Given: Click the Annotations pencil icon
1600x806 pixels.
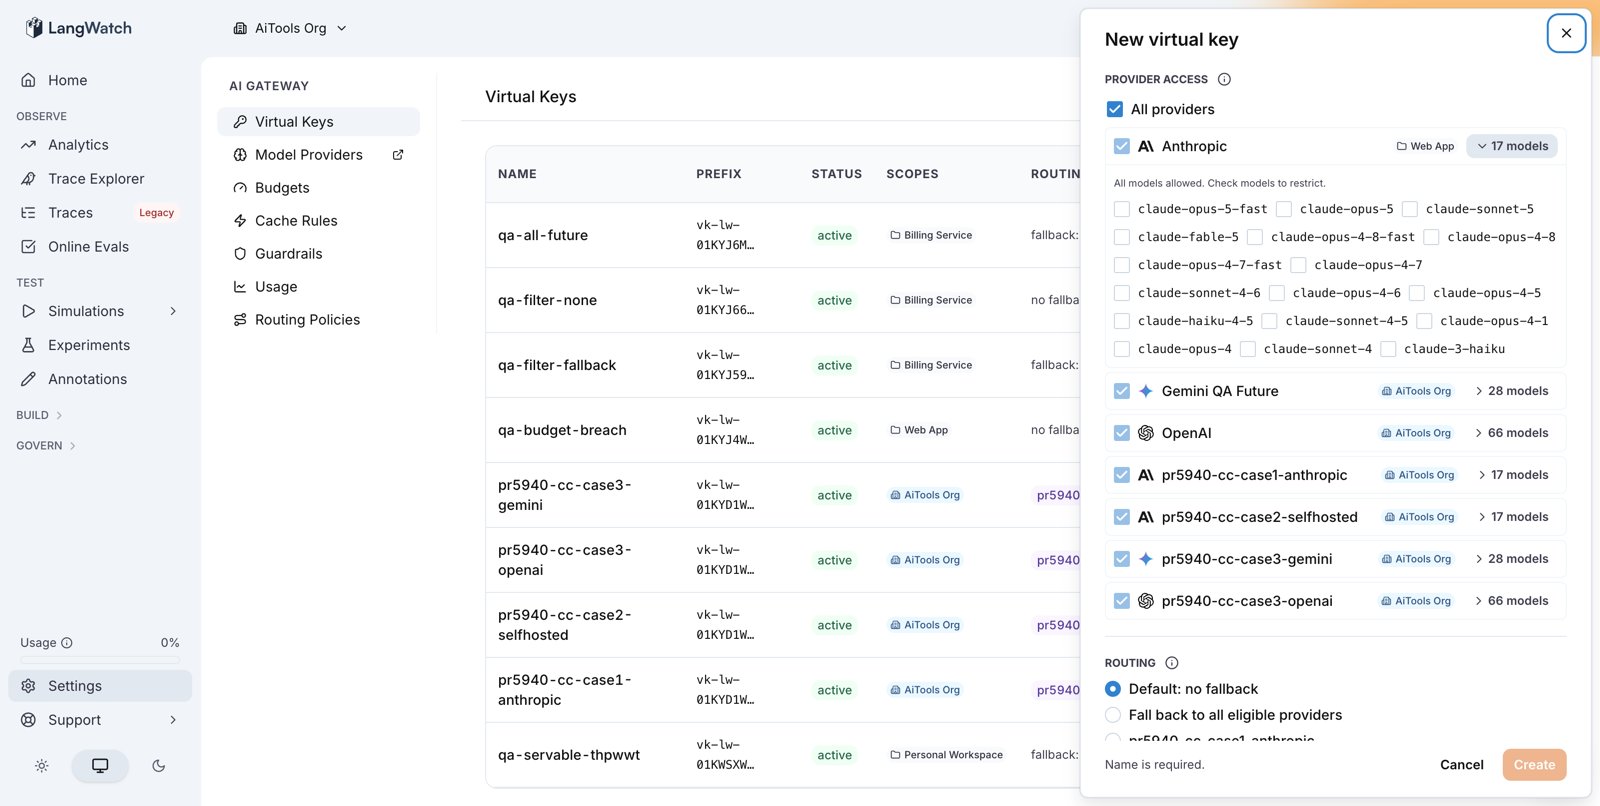Looking at the screenshot, I should (x=29, y=379).
